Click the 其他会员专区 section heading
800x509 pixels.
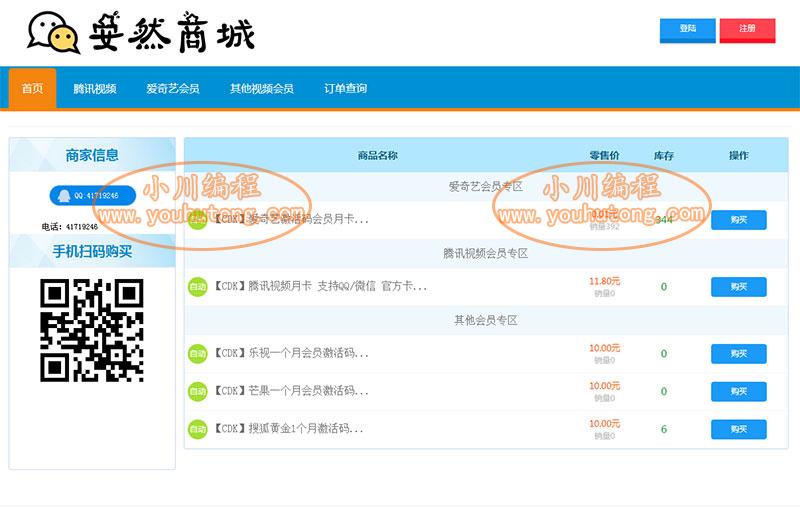pos(486,320)
